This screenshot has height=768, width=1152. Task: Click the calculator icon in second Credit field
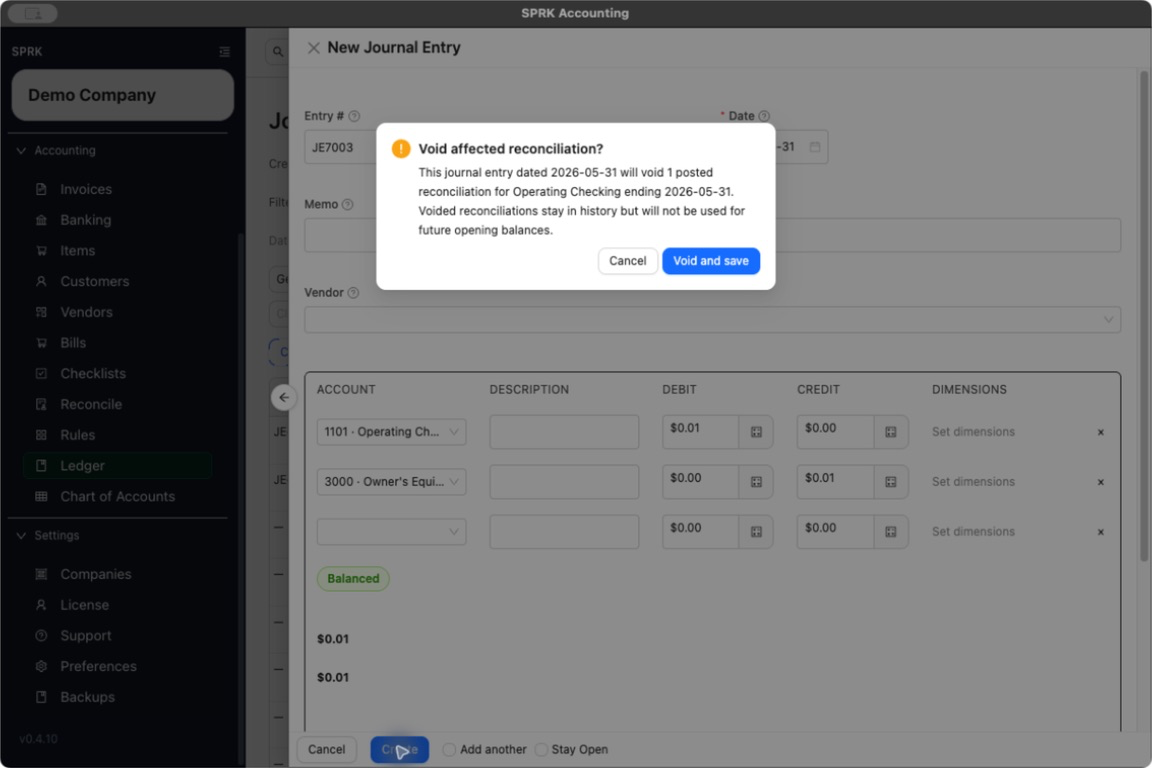click(x=890, y=482)
